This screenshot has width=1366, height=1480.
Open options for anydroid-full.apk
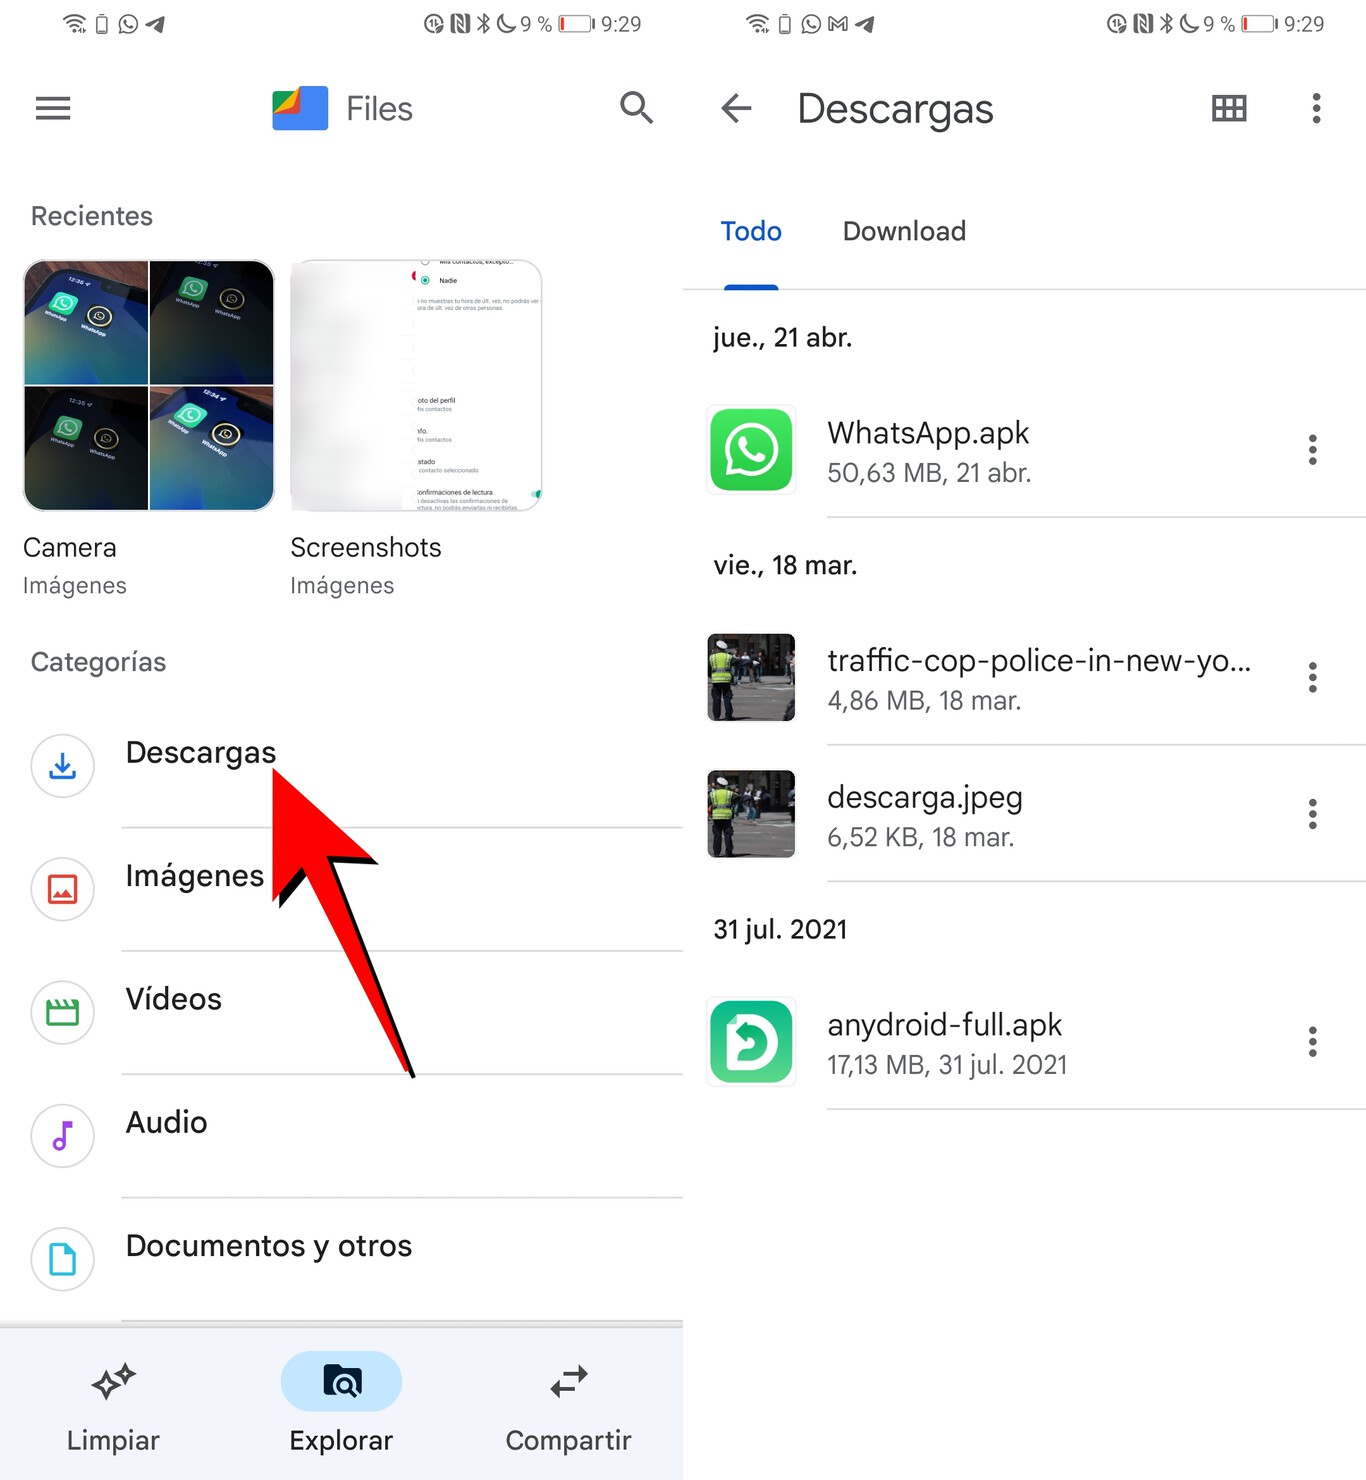pos(1312,1041)
